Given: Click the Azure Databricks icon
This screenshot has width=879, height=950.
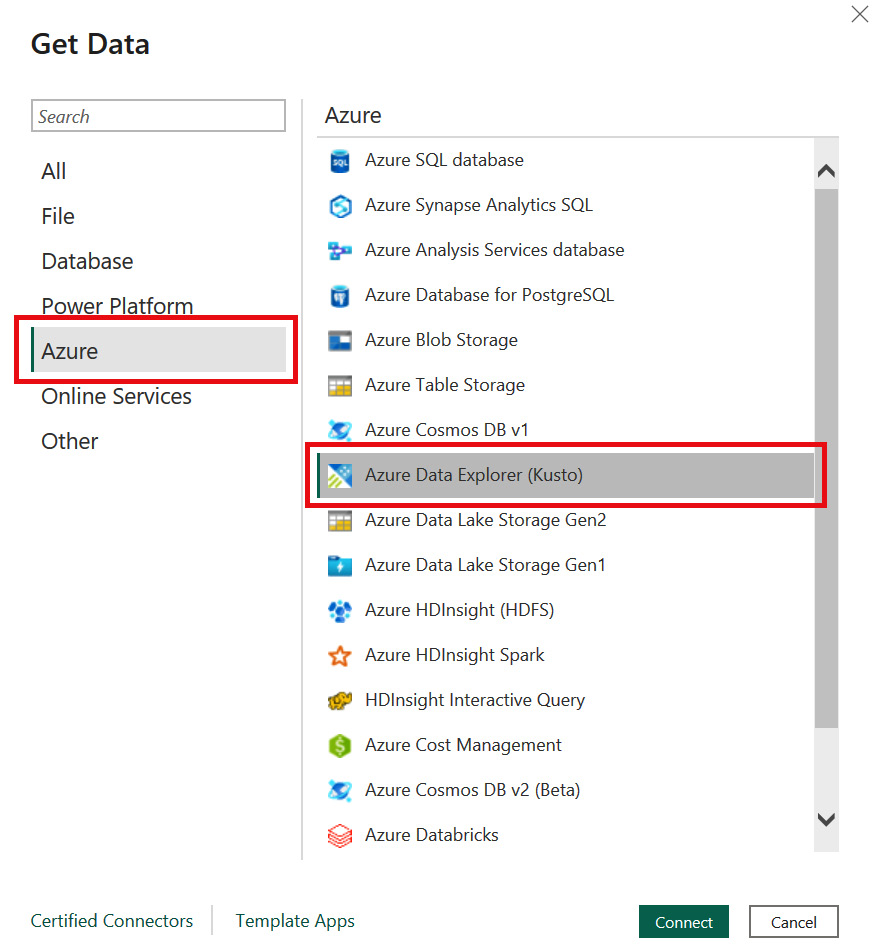Looking at the screenshot, I should click(340, 836).
